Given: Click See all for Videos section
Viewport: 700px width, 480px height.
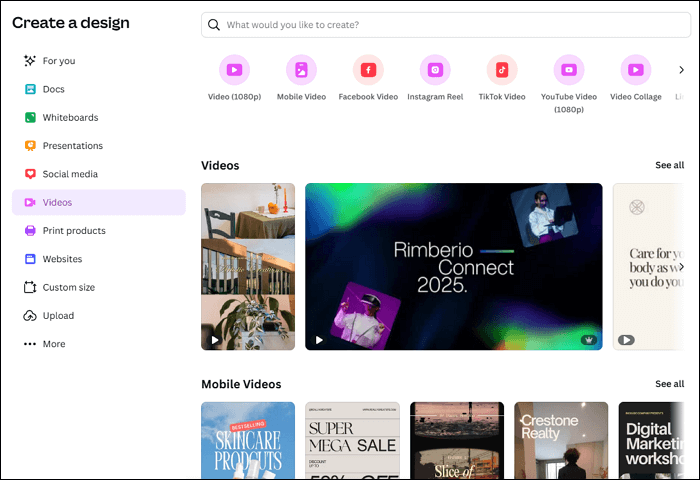Looking at the screenshot, I should click(669, 165).
